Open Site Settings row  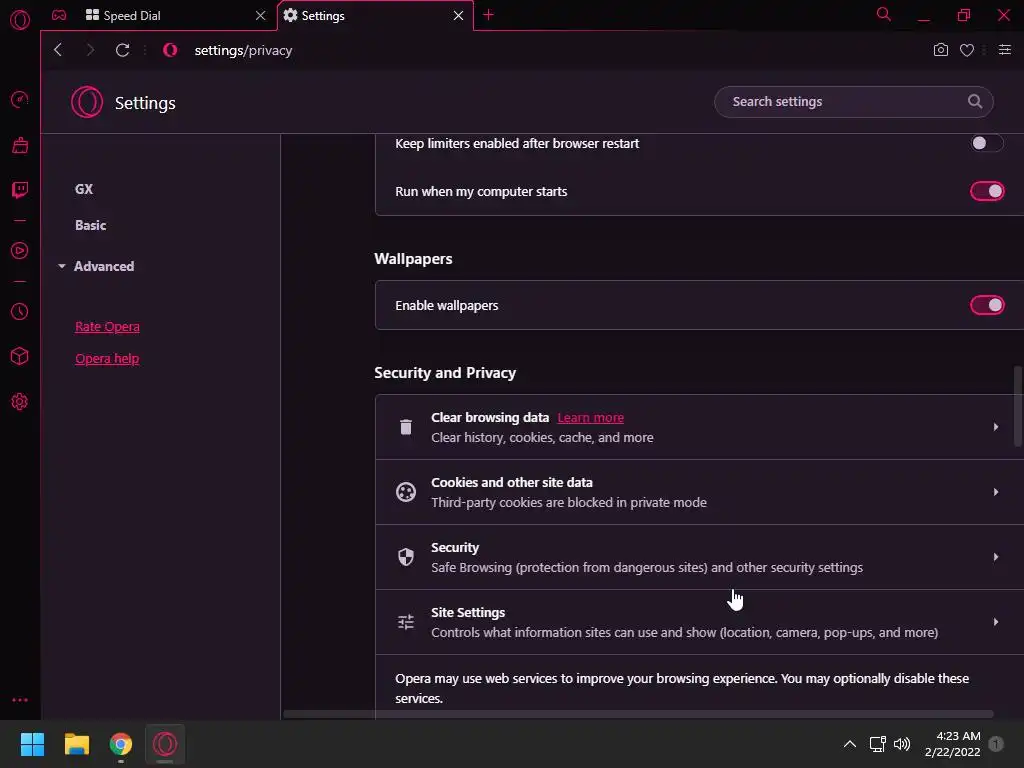699,622
